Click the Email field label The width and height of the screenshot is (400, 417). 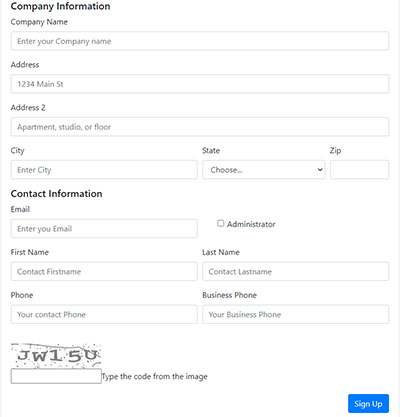click(x=20, y=209)
